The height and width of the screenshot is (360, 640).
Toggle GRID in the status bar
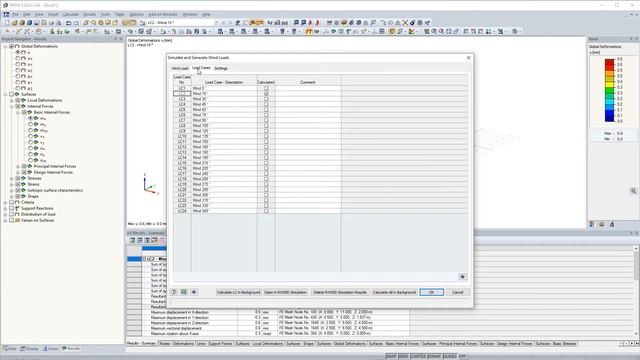point(403,356)
